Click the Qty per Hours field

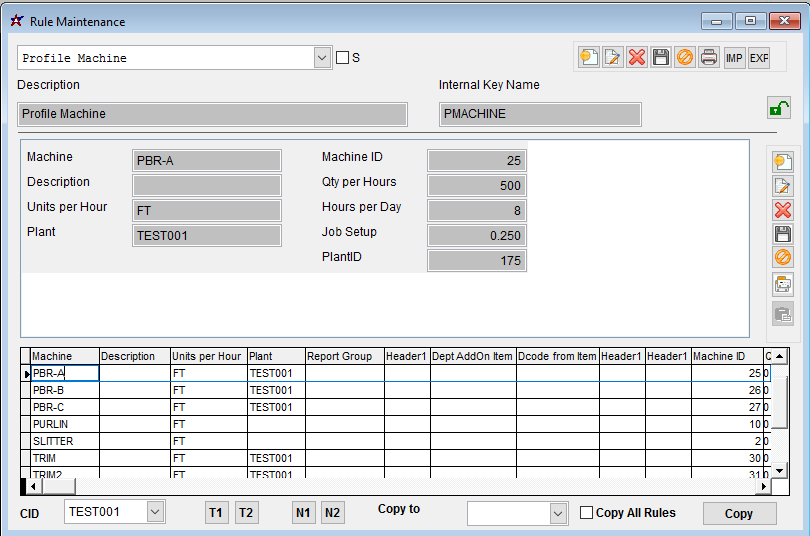tap(476, 185)
